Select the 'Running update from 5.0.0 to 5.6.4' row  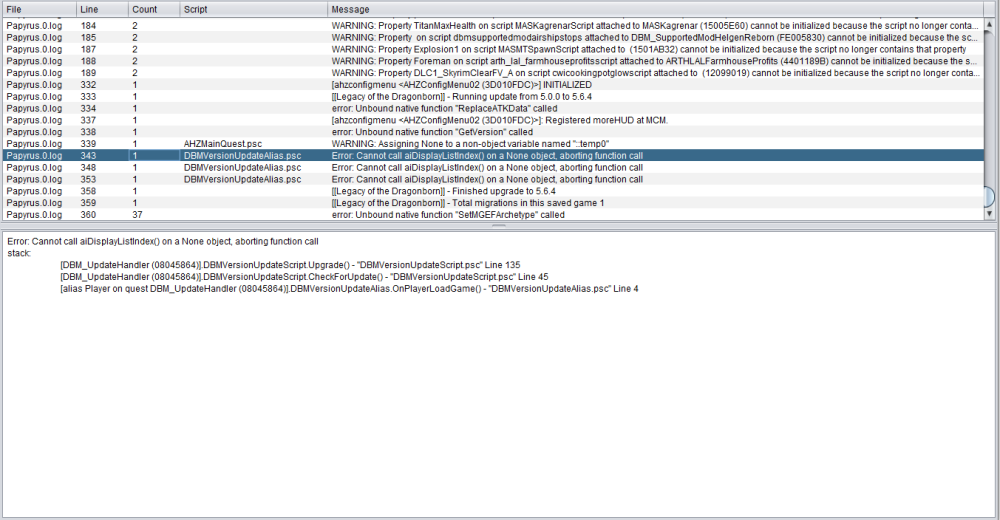(x=492, y=96)
